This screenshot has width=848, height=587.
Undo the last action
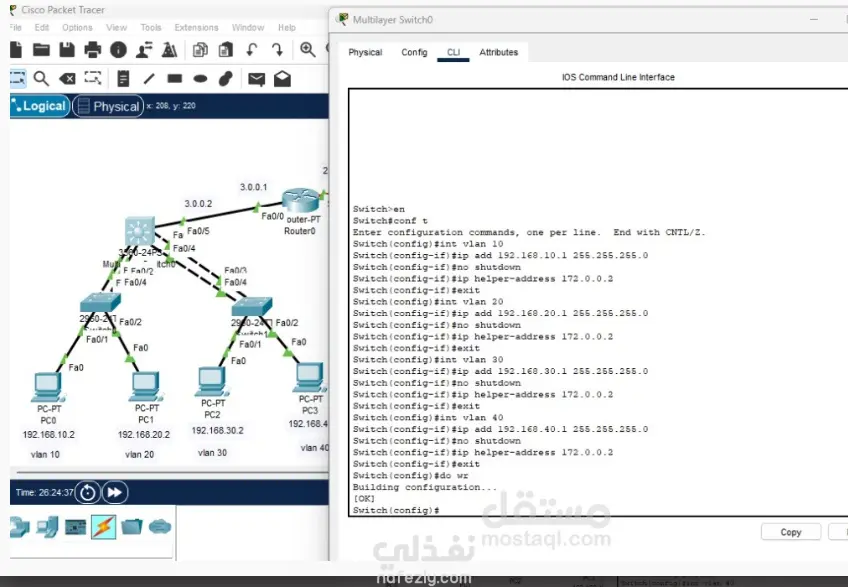pyautogui.click(x=251, y=50)
